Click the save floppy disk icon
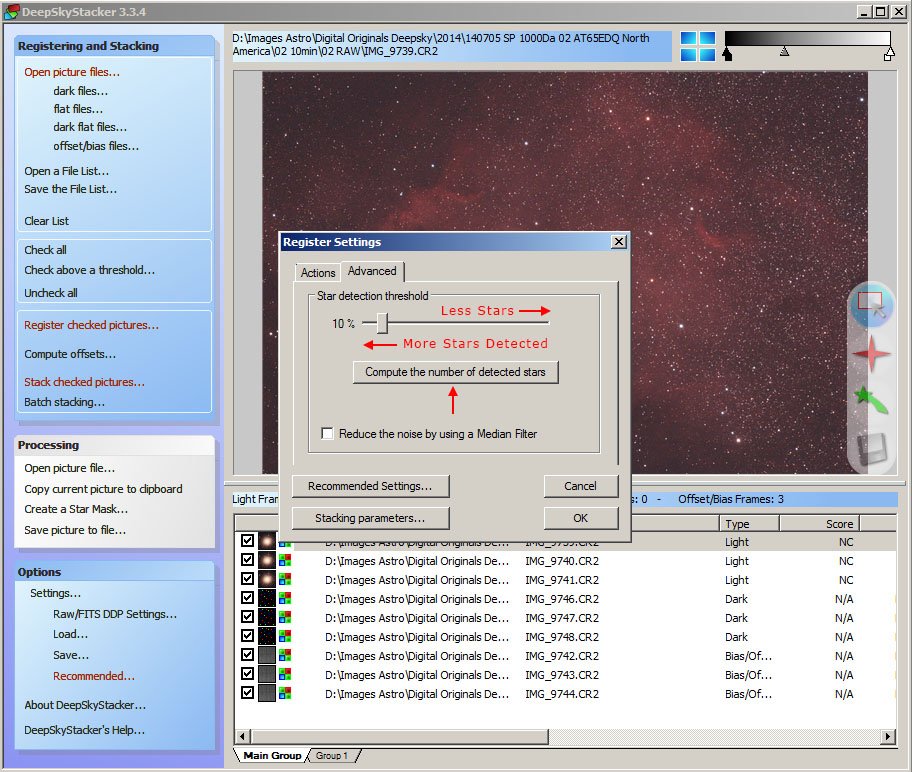 pos(871,449)
